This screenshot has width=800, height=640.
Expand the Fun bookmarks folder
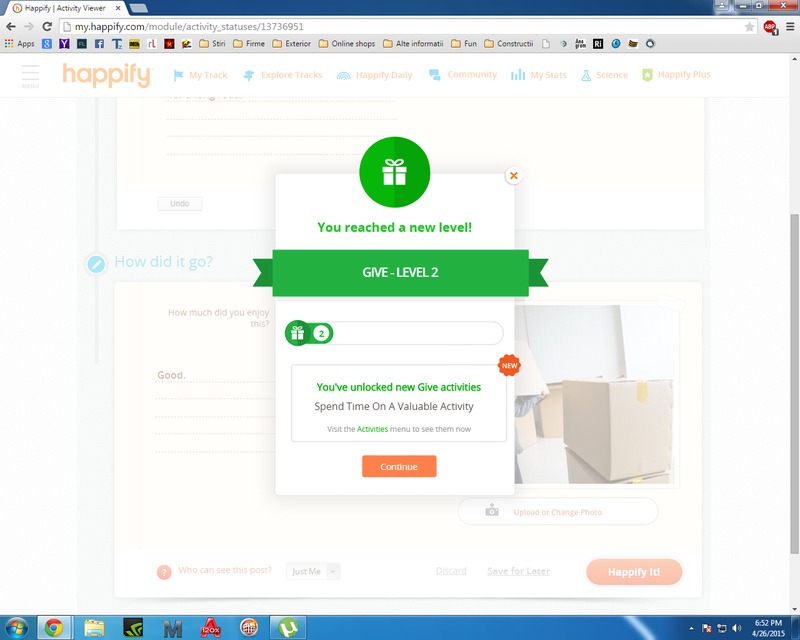click(464, 44)
